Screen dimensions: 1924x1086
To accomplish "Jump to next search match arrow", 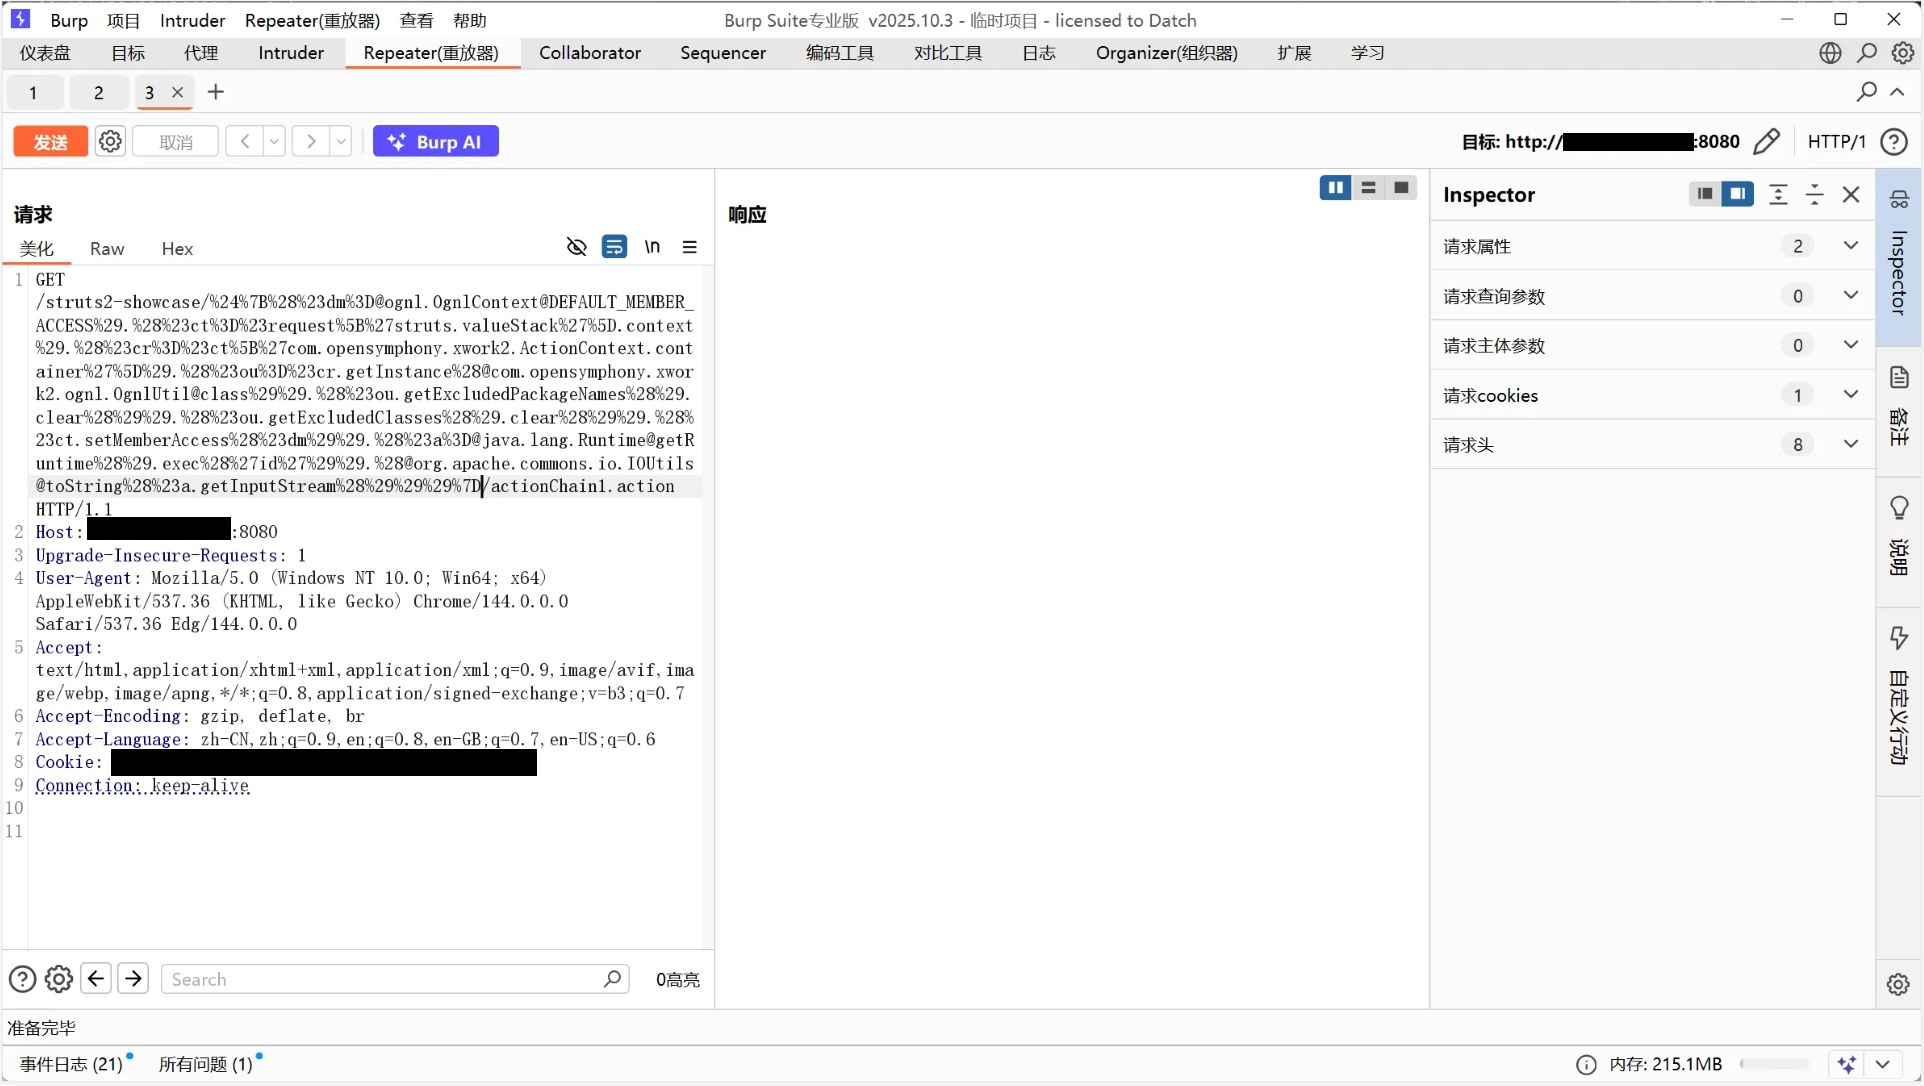I will (x=133, y=979).
